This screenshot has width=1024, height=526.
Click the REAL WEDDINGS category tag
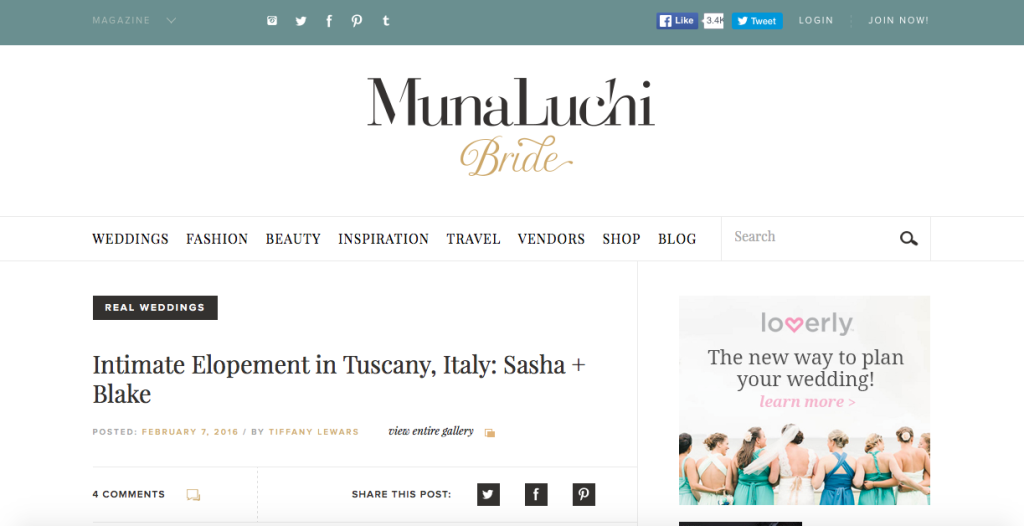coord(155,308)
